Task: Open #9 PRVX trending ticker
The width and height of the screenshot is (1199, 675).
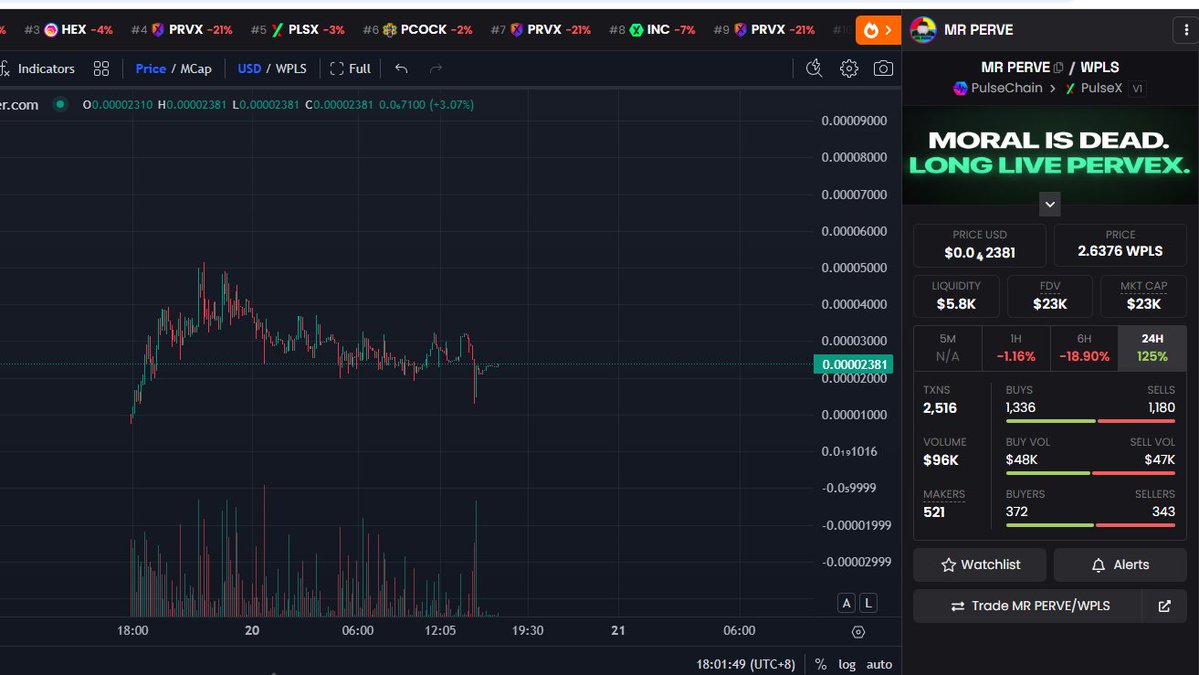Action: [x=764, y=30]
